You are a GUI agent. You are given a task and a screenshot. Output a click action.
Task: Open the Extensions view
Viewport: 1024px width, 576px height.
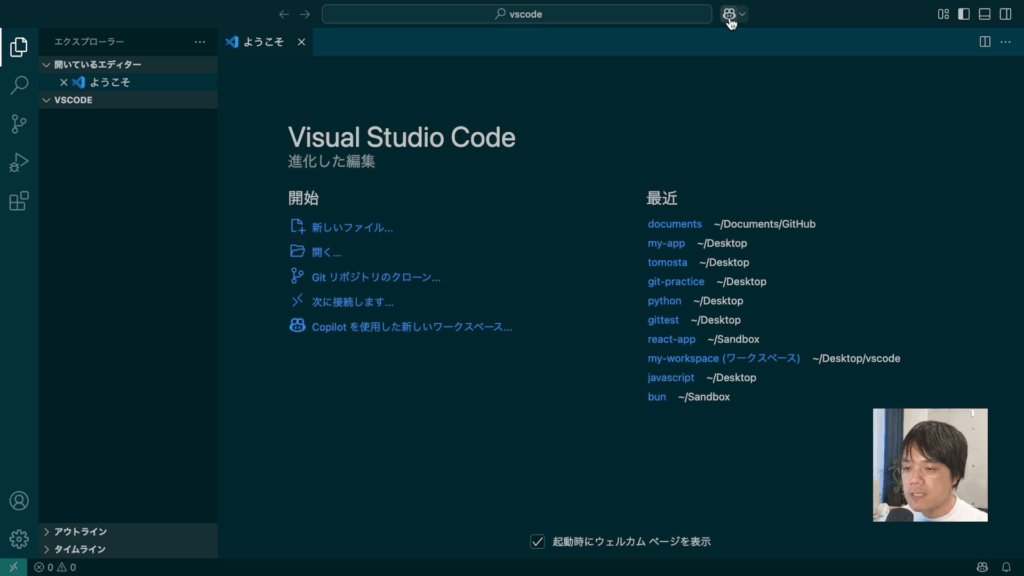(19, 201)
